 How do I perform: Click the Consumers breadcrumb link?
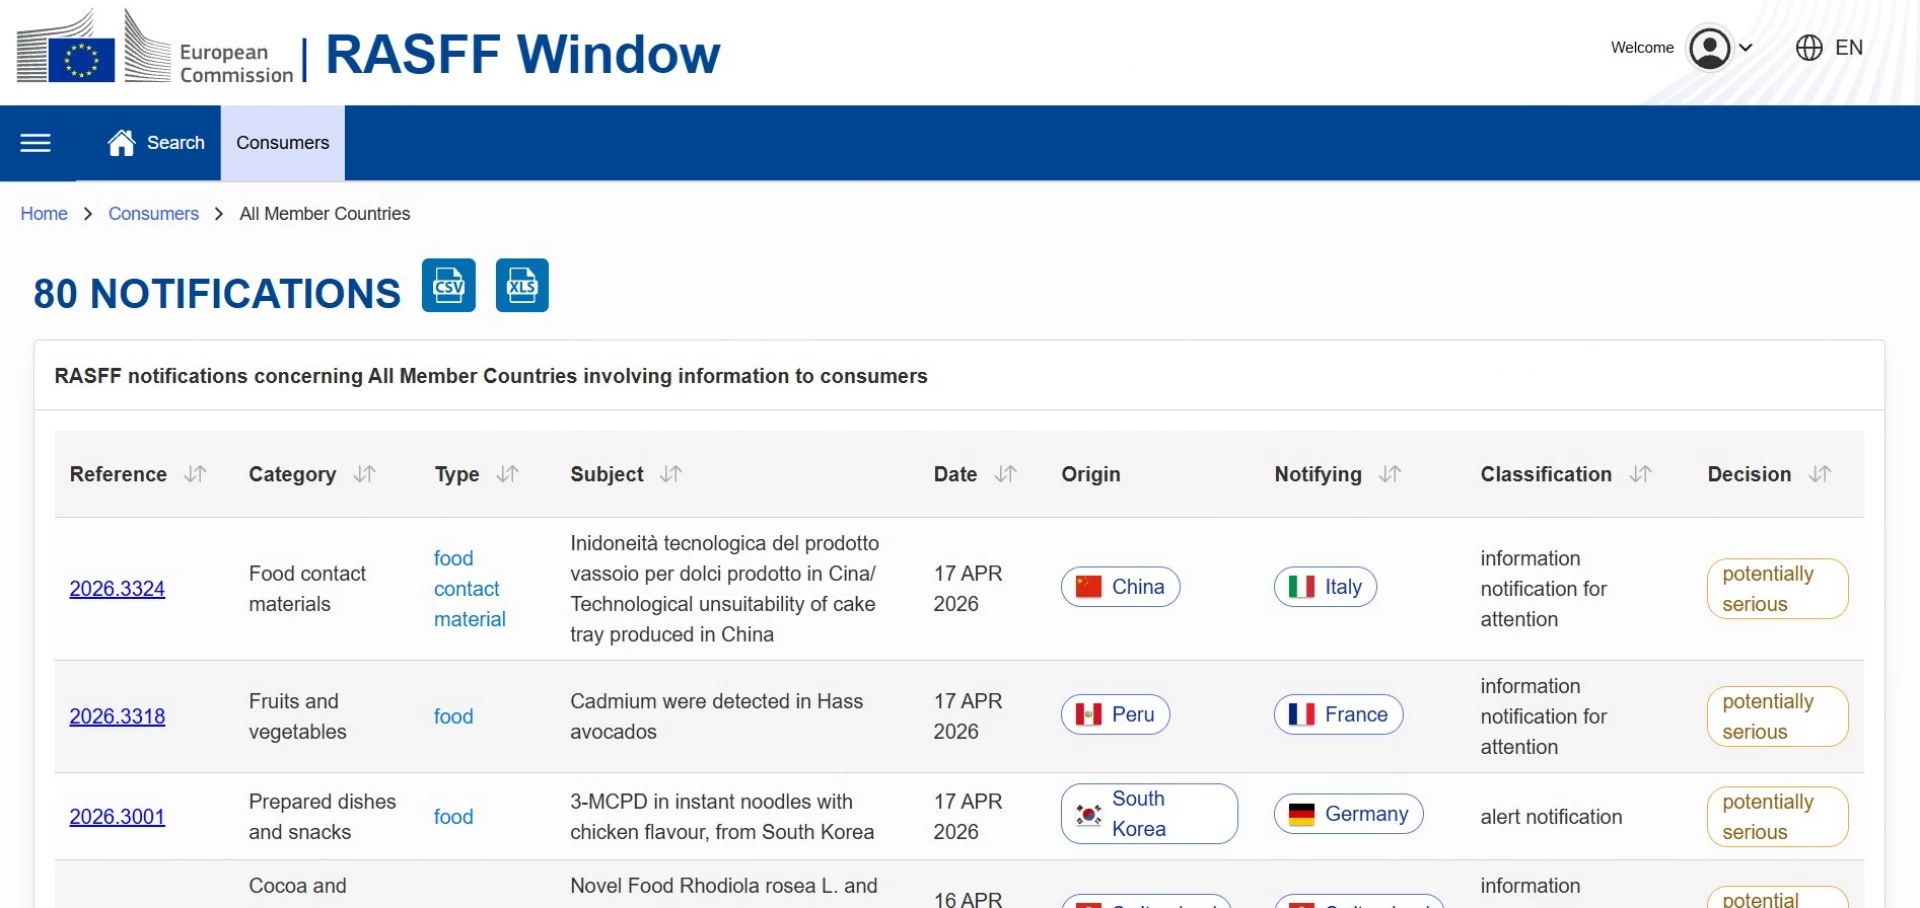(x=153, y=214)
